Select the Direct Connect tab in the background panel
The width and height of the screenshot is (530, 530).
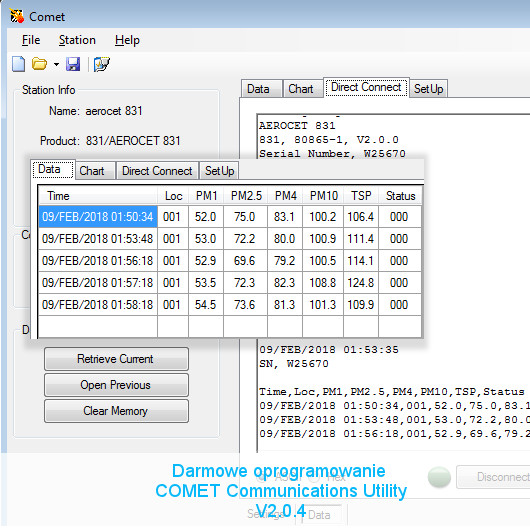(366, 88)
